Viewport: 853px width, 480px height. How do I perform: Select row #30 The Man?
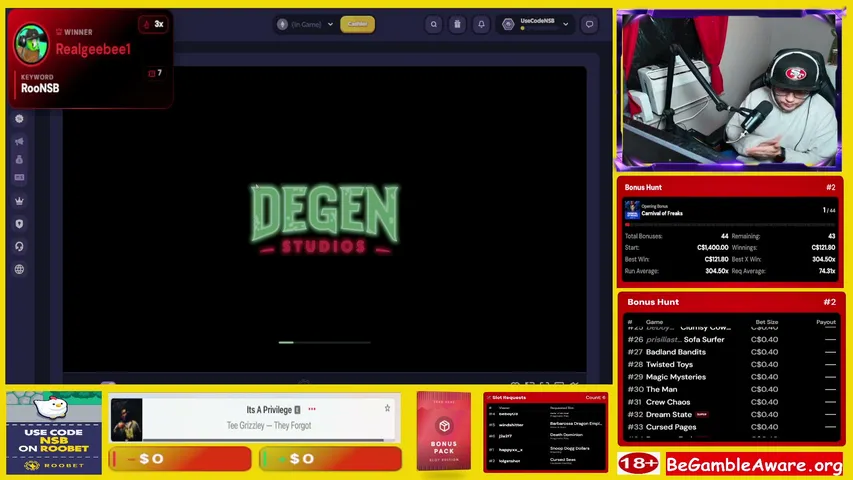(731, 389)
